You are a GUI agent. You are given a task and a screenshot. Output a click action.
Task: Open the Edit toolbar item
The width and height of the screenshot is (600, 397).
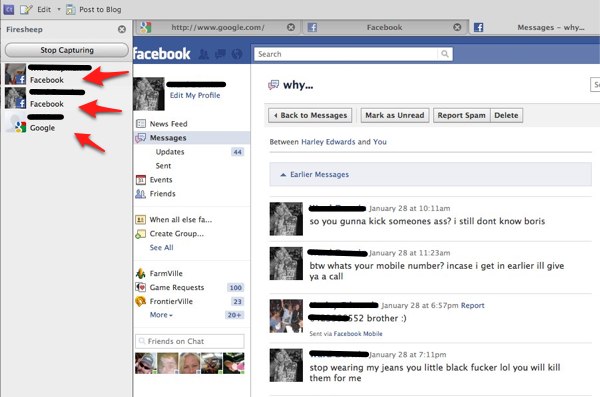point(44,10)
